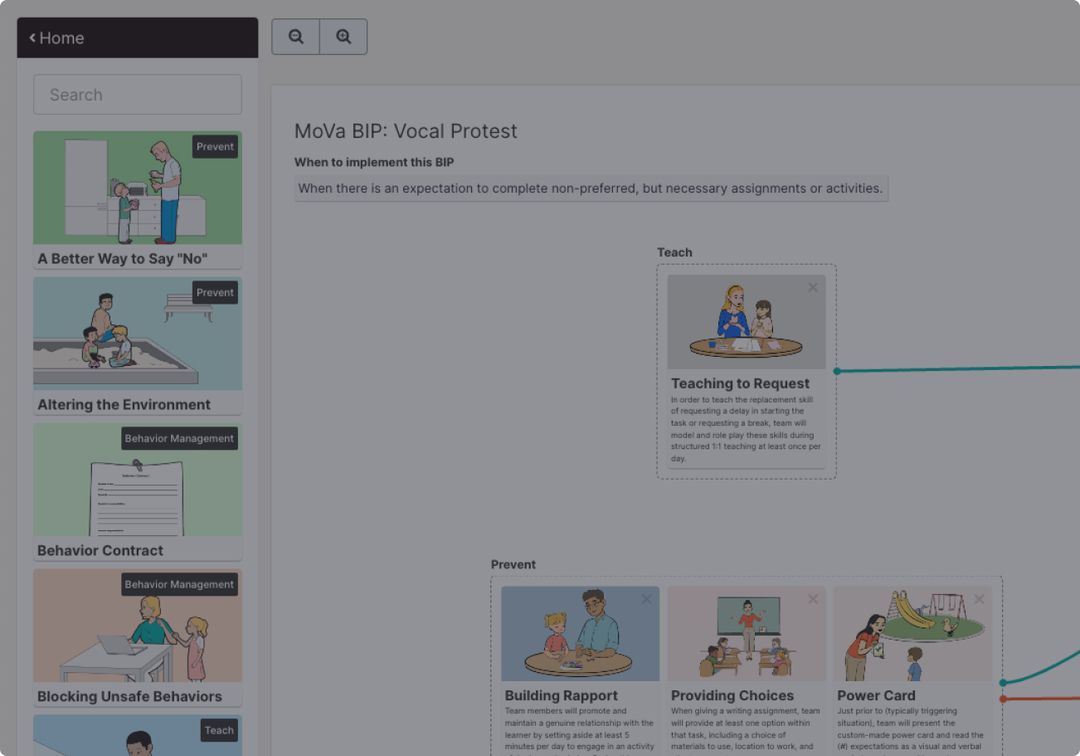Remove the Teaching to Request card
The height and width of the screenshot is (756, 1080).
coord(812,287)
